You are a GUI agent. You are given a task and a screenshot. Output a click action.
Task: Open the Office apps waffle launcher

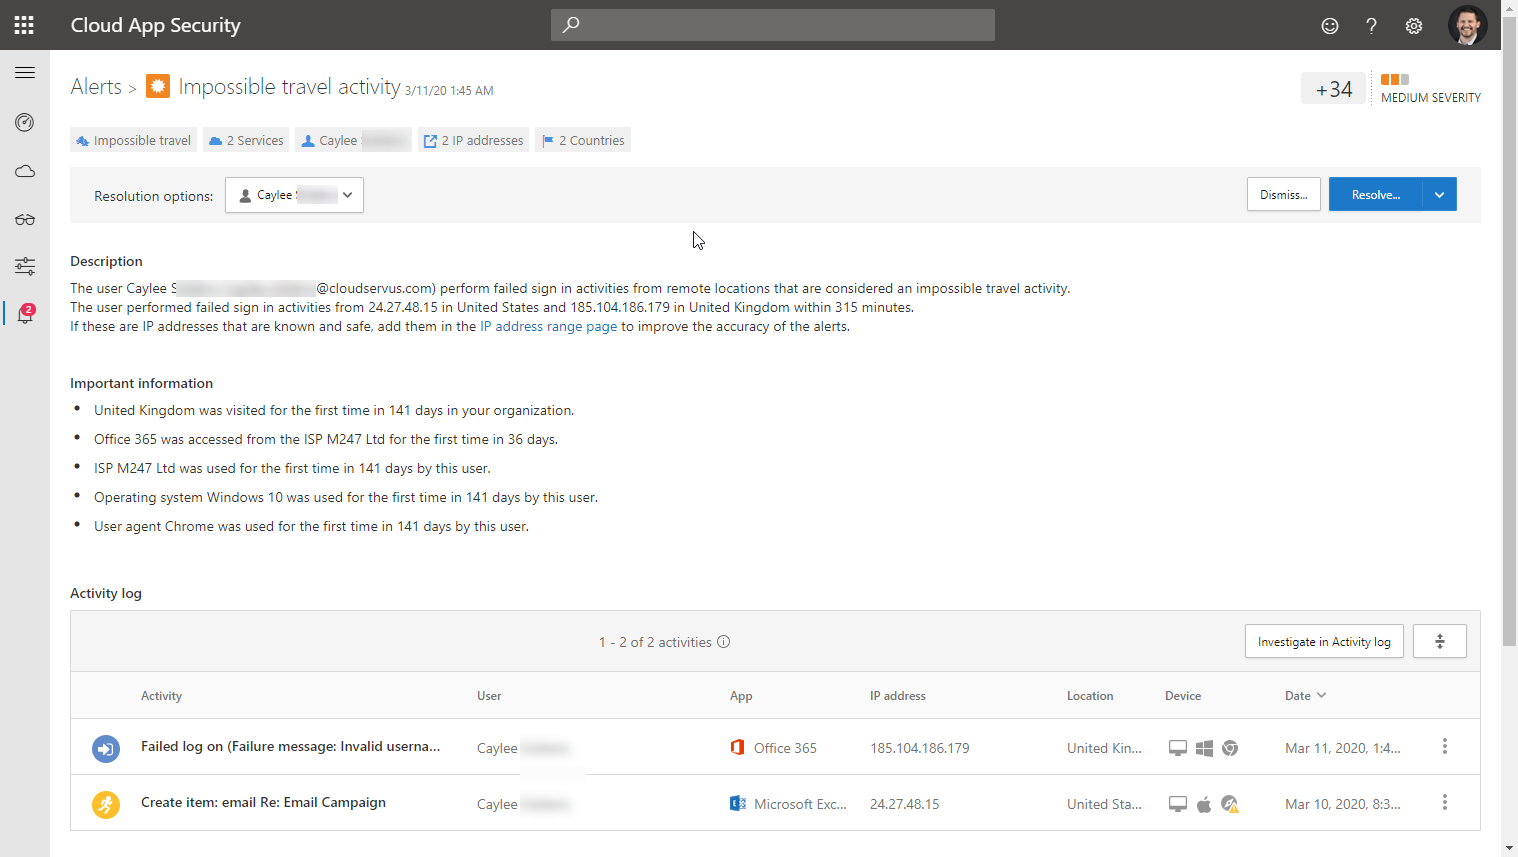tap(23, 24)
